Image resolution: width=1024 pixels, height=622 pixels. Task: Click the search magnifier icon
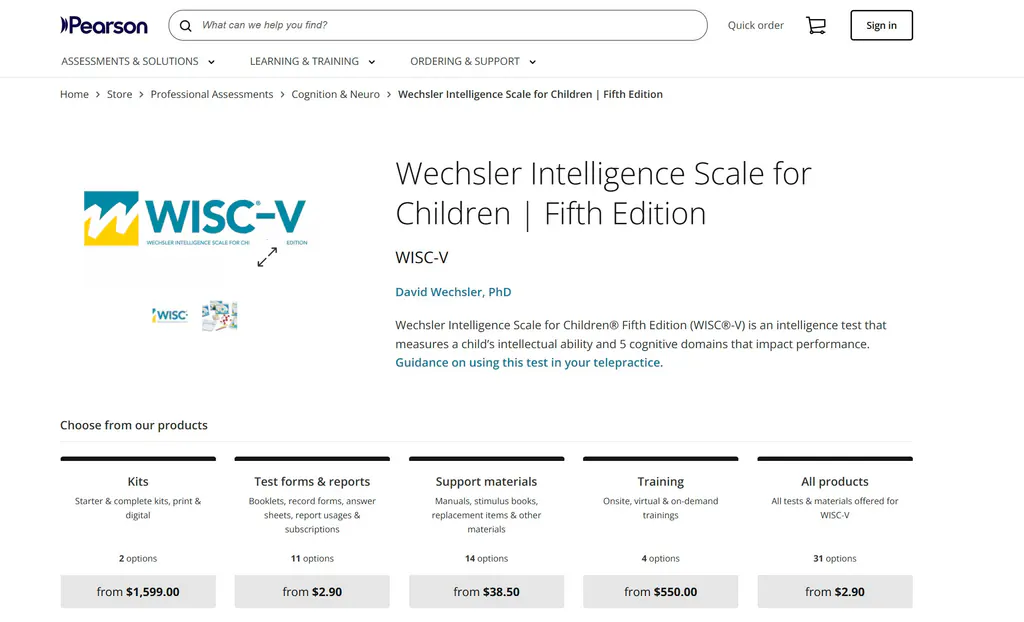pyautogui.click(x=186, y=25)
